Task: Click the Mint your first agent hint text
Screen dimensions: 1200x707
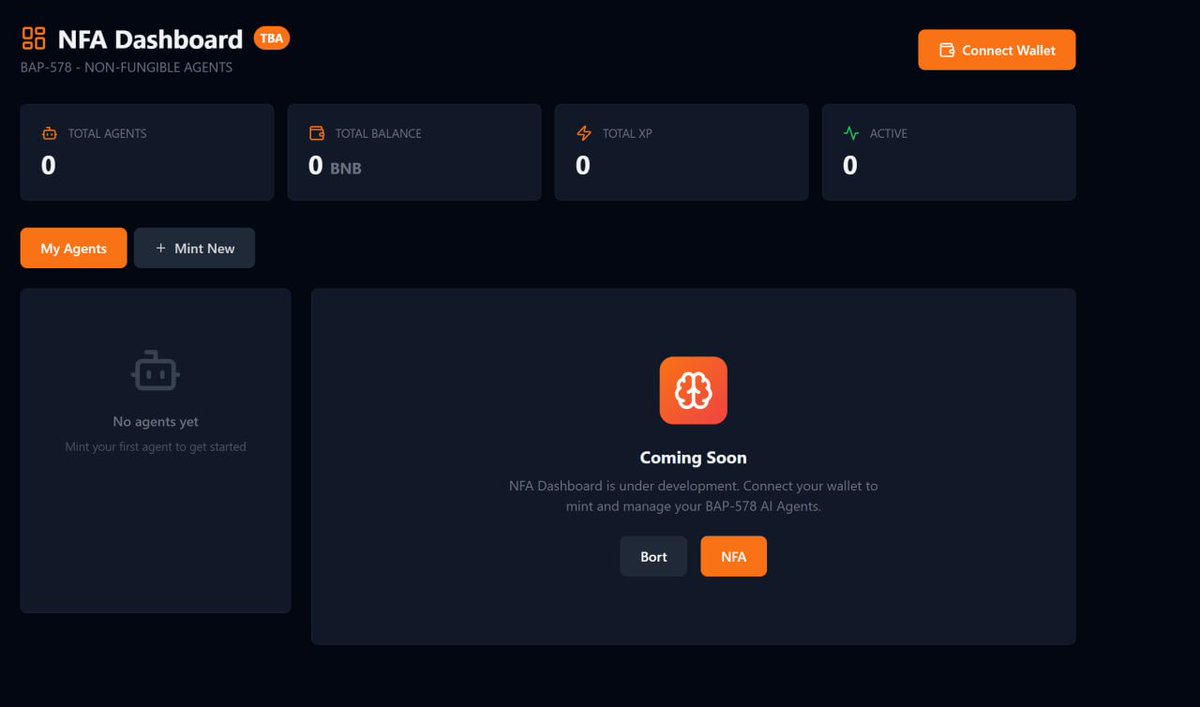Action: click(x=155, y=447)
